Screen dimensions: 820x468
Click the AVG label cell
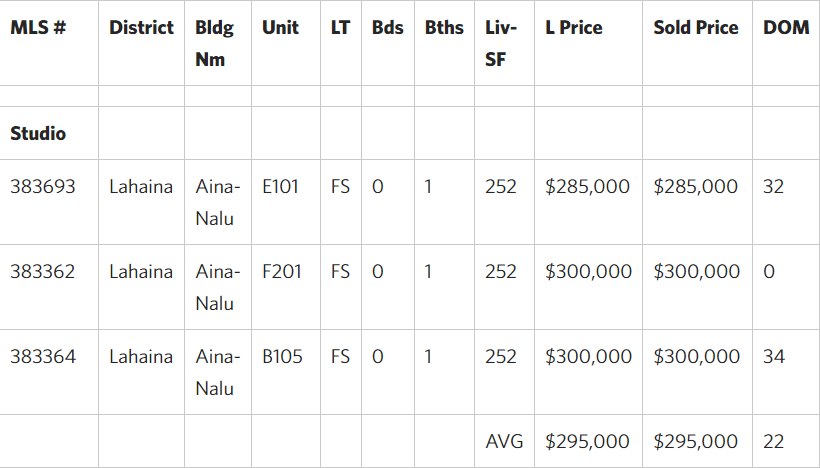tap(504, 442)
